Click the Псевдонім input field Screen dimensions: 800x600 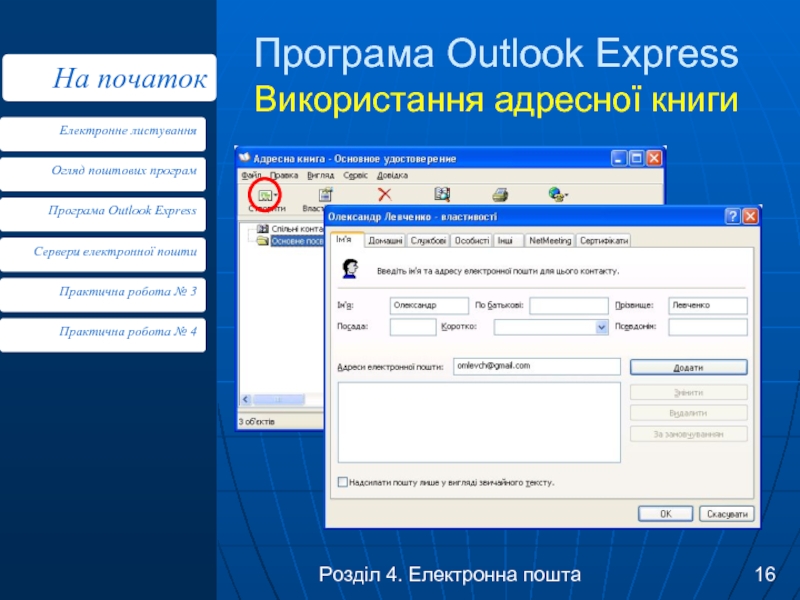pos(708,327)
